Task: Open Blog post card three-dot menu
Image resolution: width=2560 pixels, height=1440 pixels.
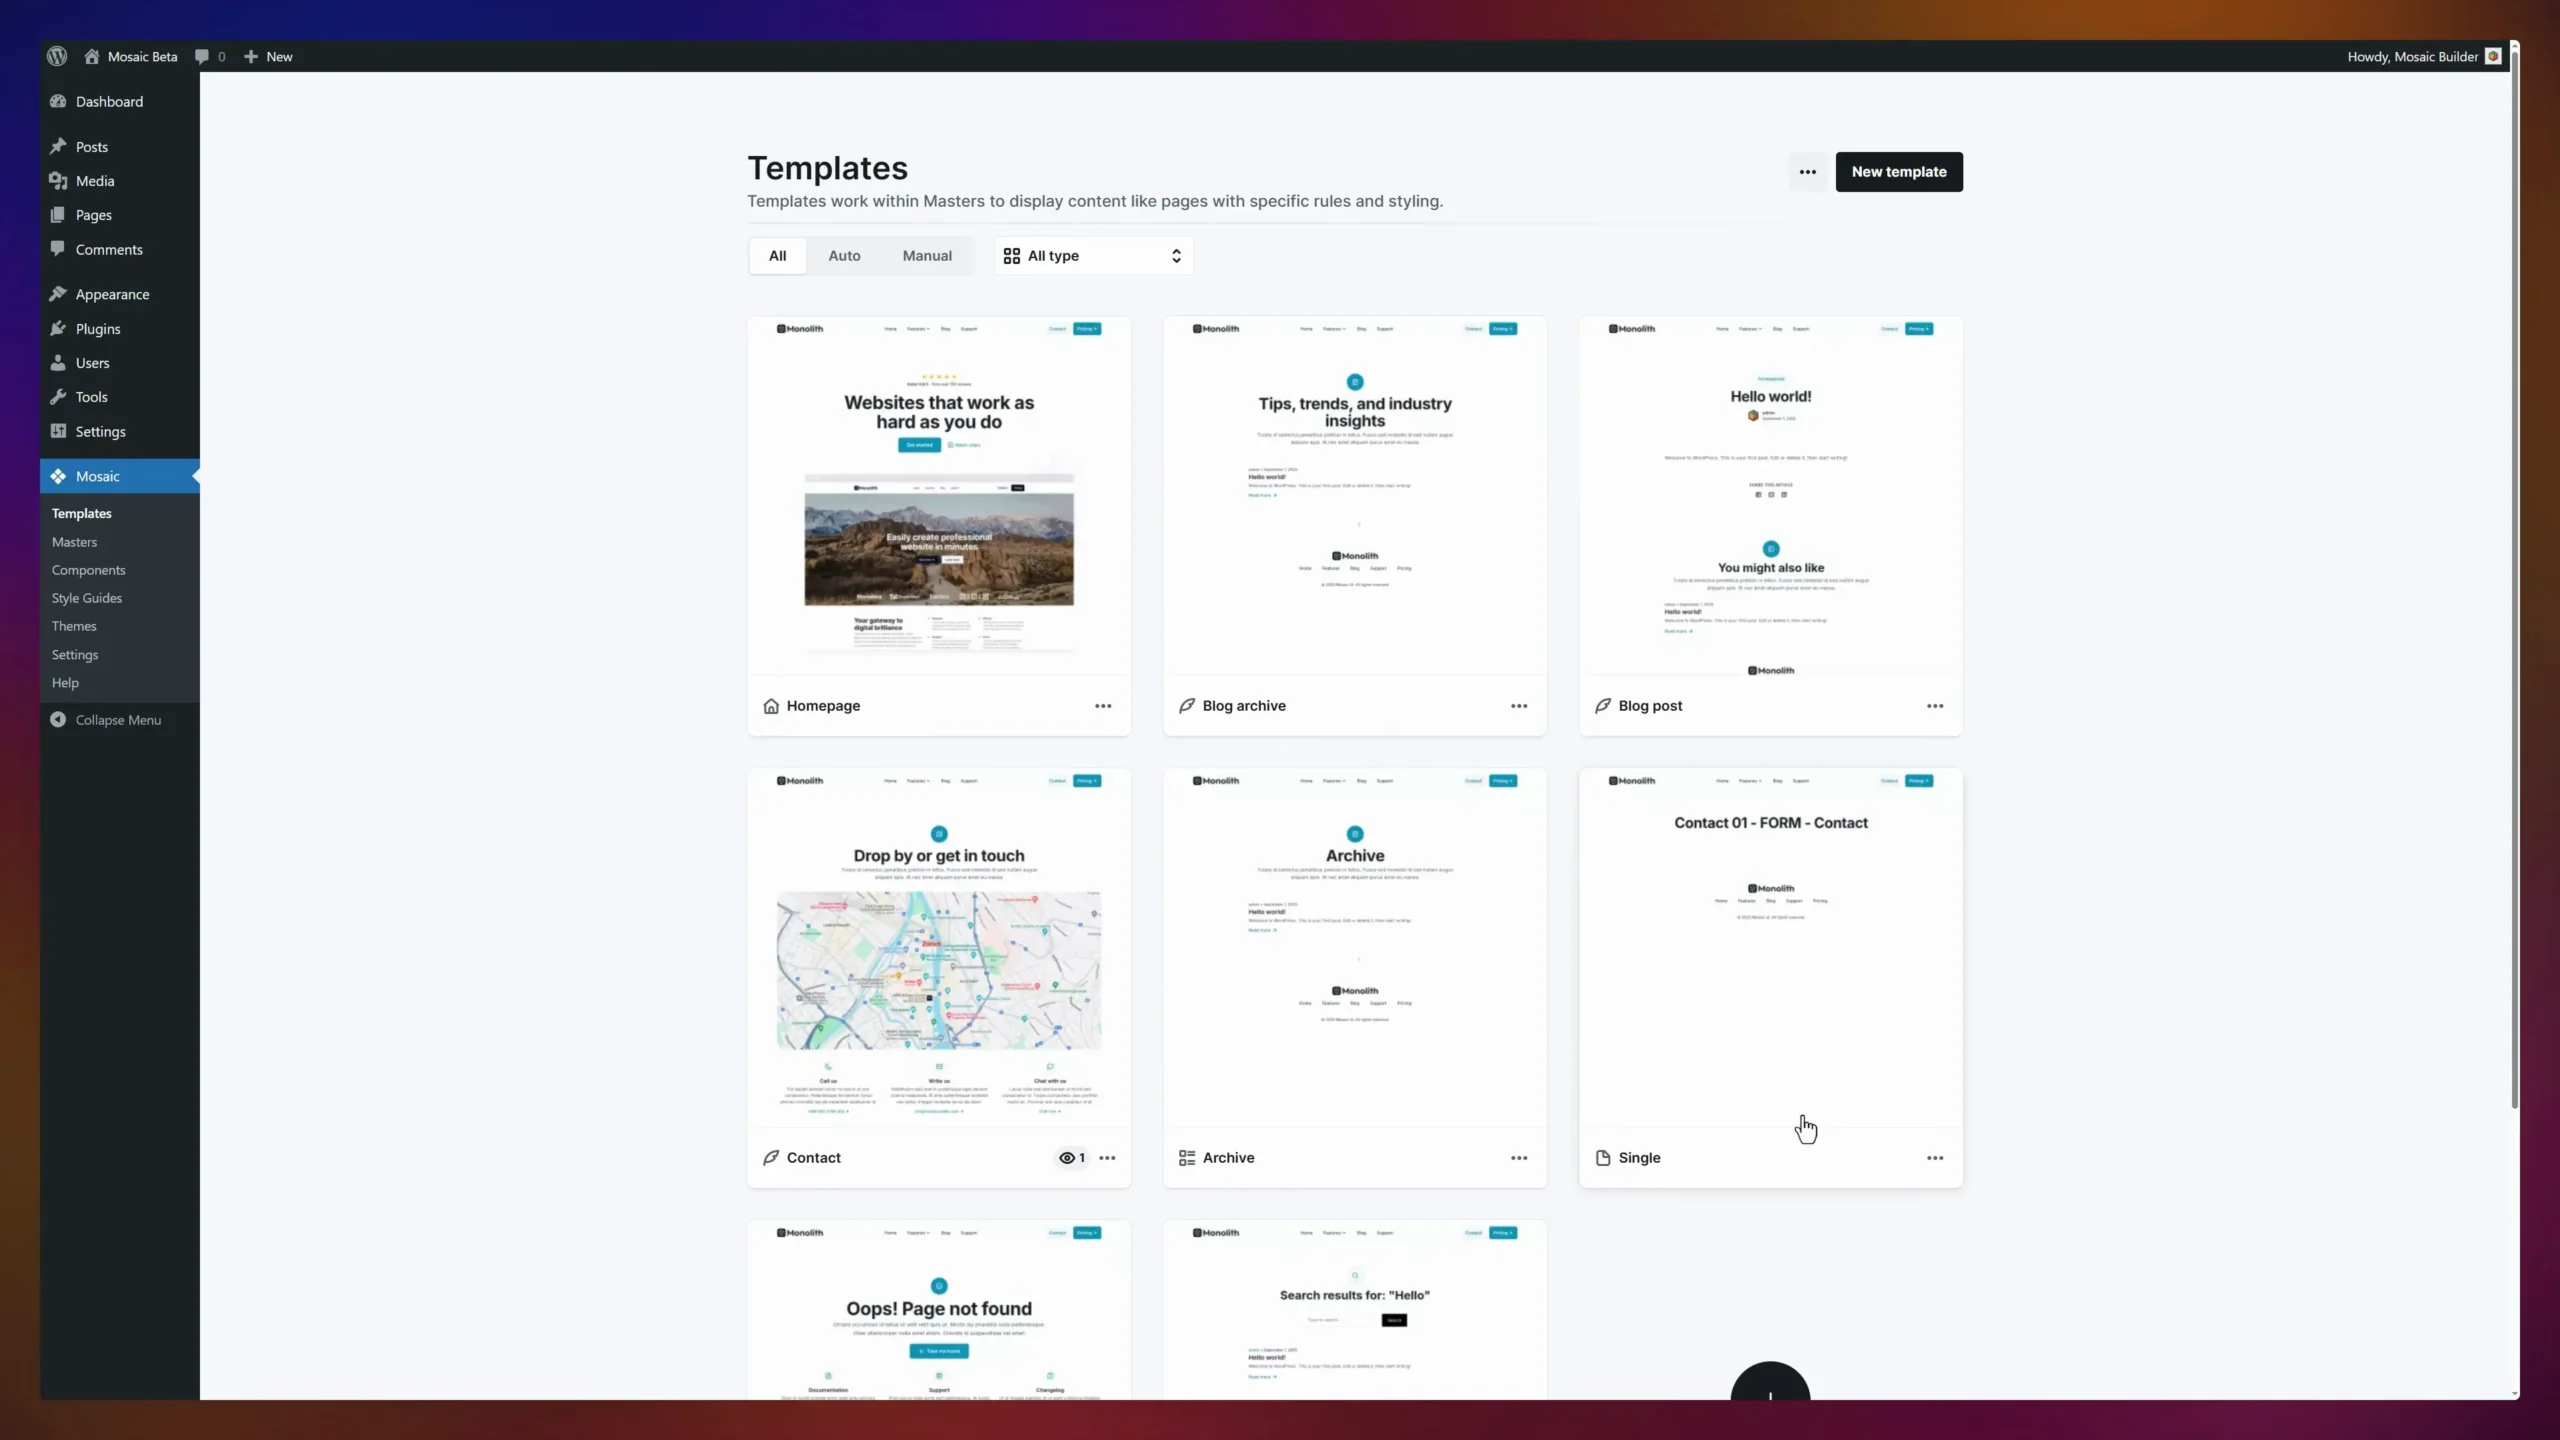Action: (1935, 706)
